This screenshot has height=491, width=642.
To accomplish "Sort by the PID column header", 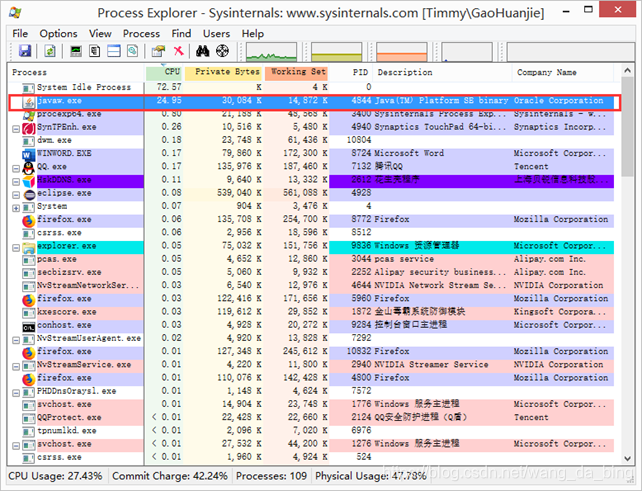I will [352, 72].
